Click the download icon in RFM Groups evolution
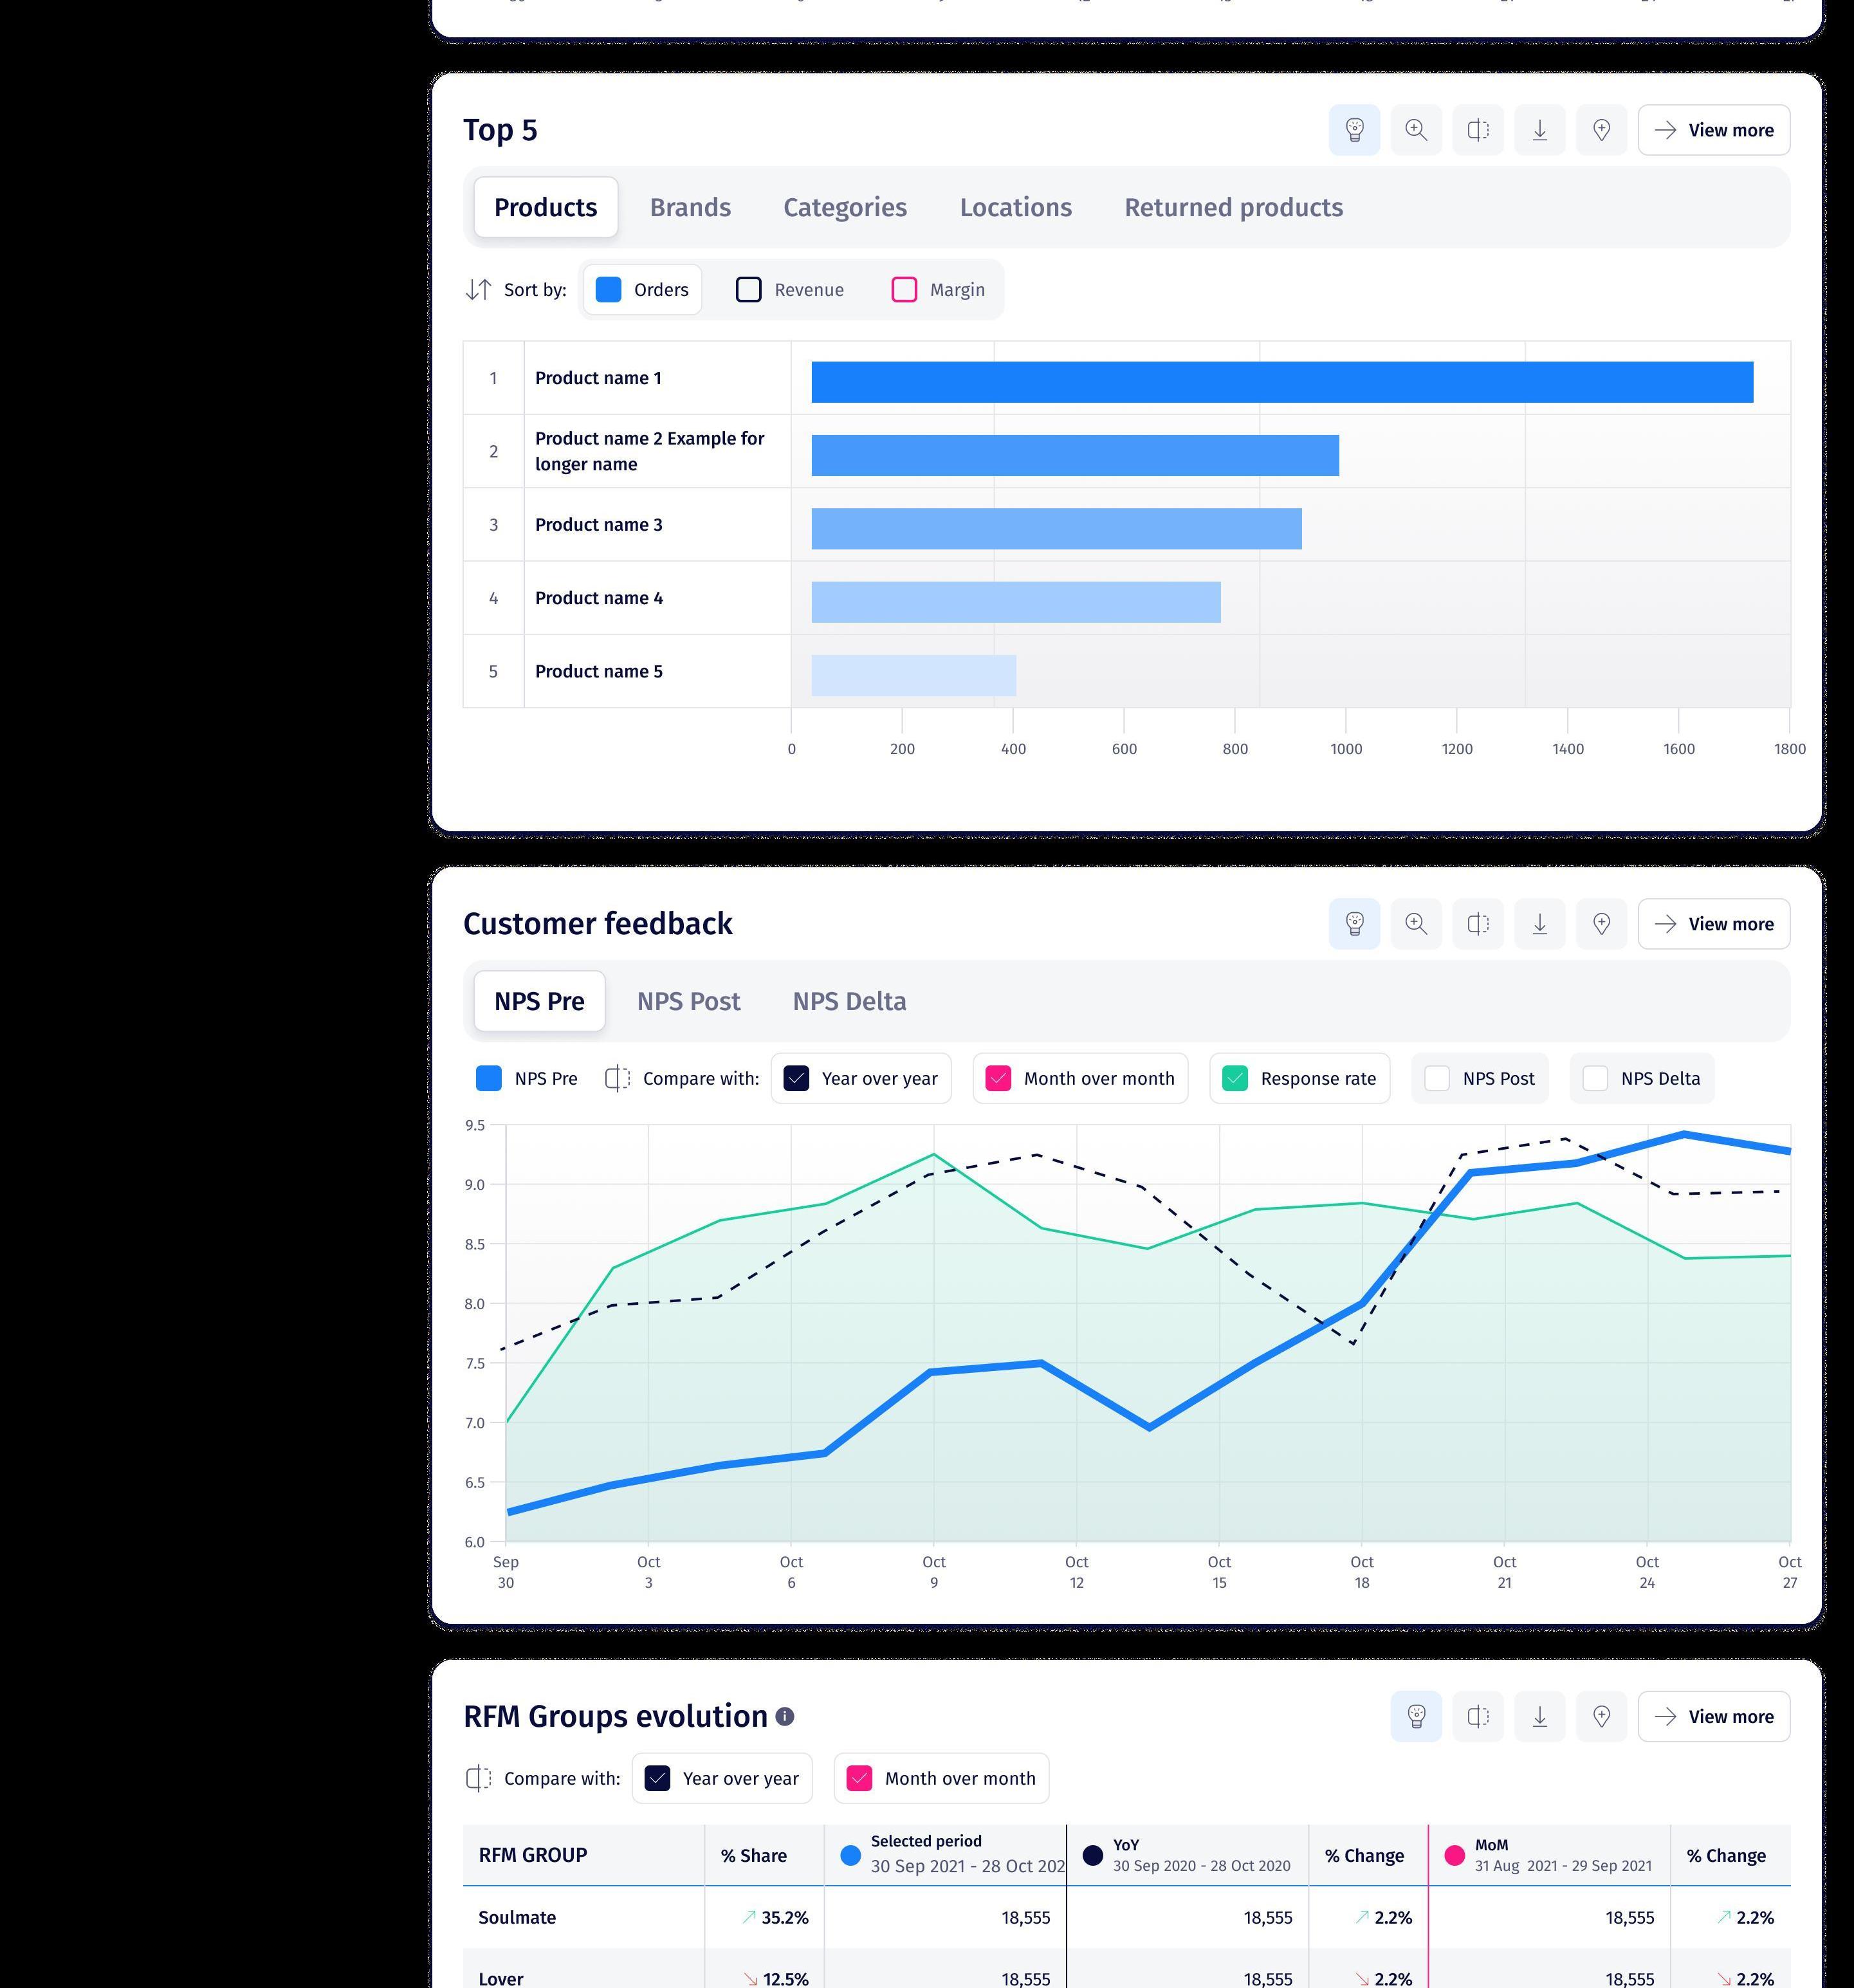The image size is (1854, 1988). click(x=1540, y=1716)
